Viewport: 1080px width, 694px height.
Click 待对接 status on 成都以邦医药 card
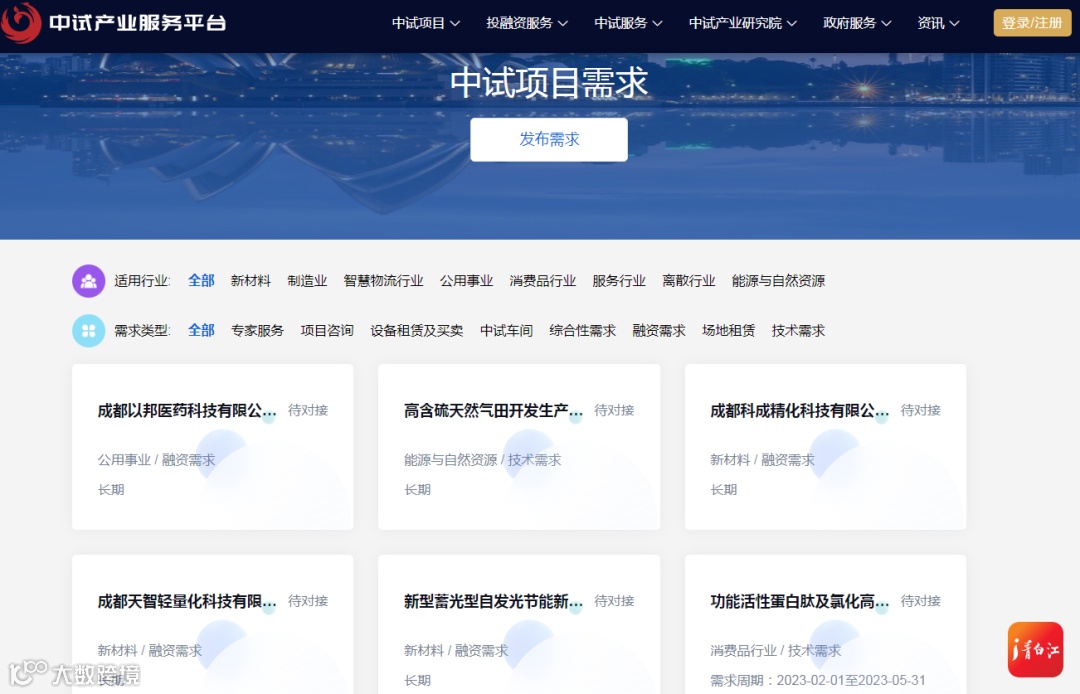(x=308, y=410)
